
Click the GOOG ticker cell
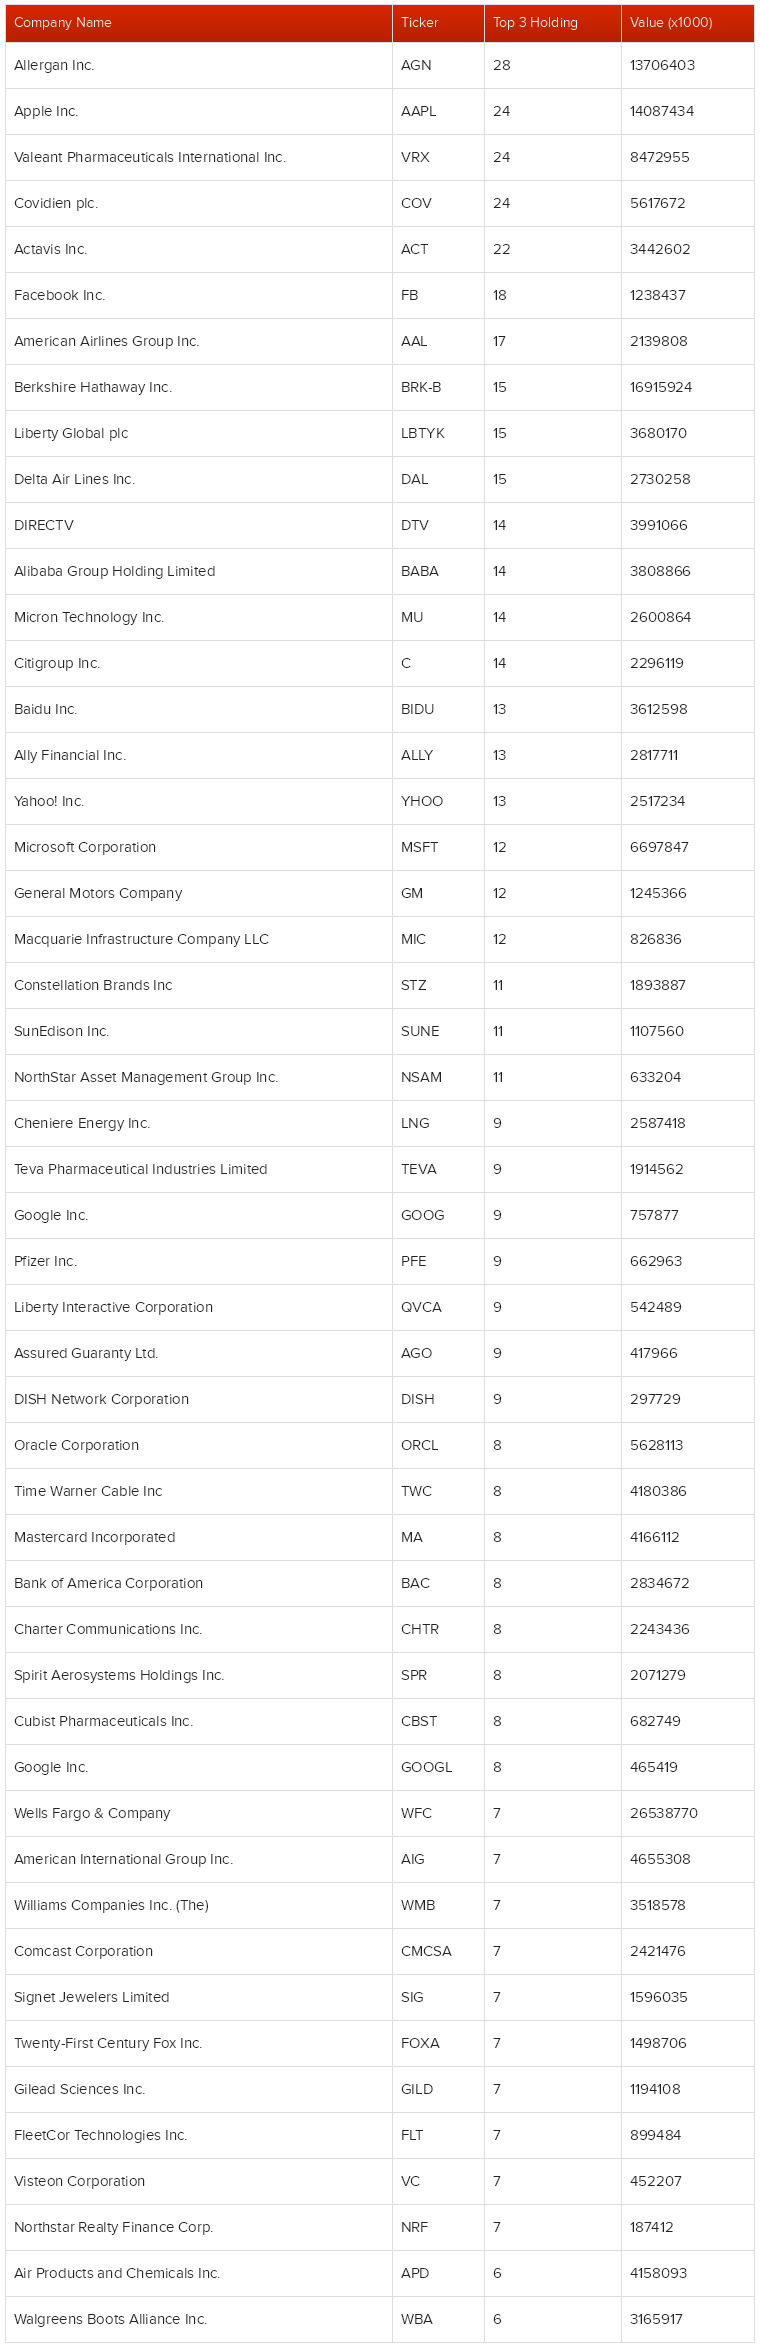(438, 1215)
